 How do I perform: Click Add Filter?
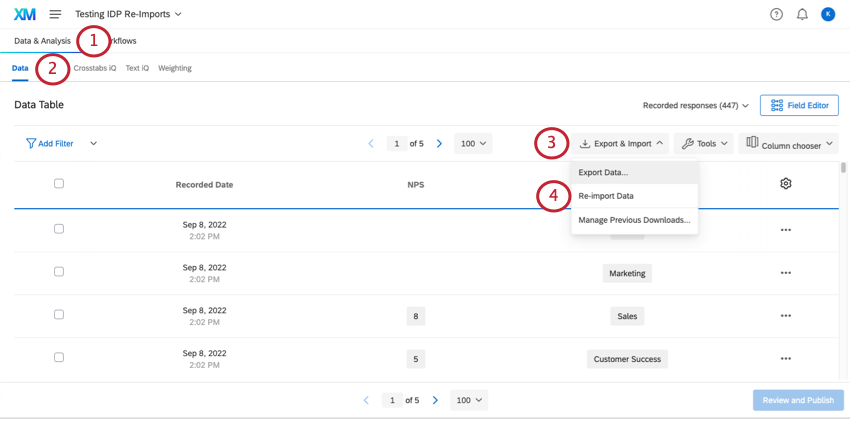point(50,144)
